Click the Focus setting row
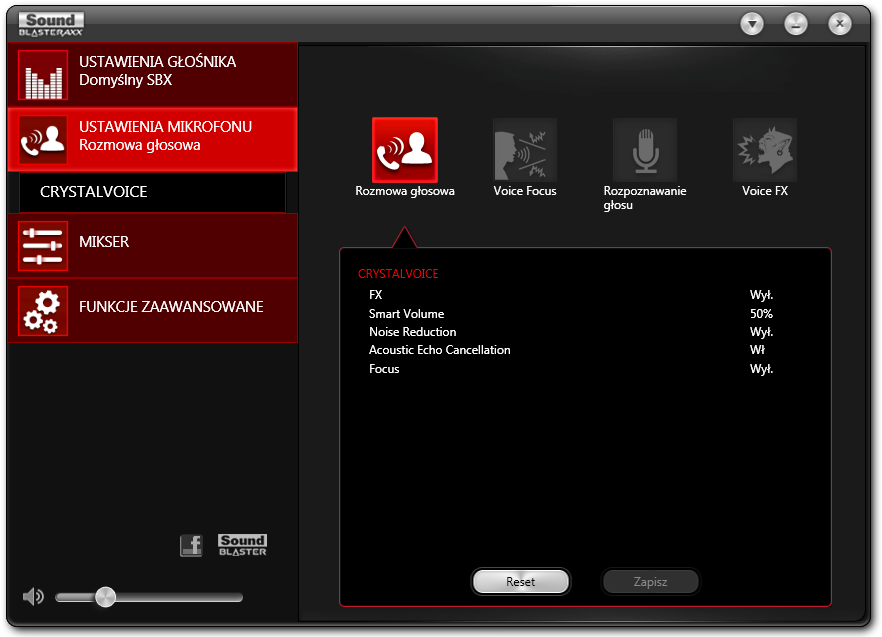Screen dimensions: 882x637 (x=572, y=369)
